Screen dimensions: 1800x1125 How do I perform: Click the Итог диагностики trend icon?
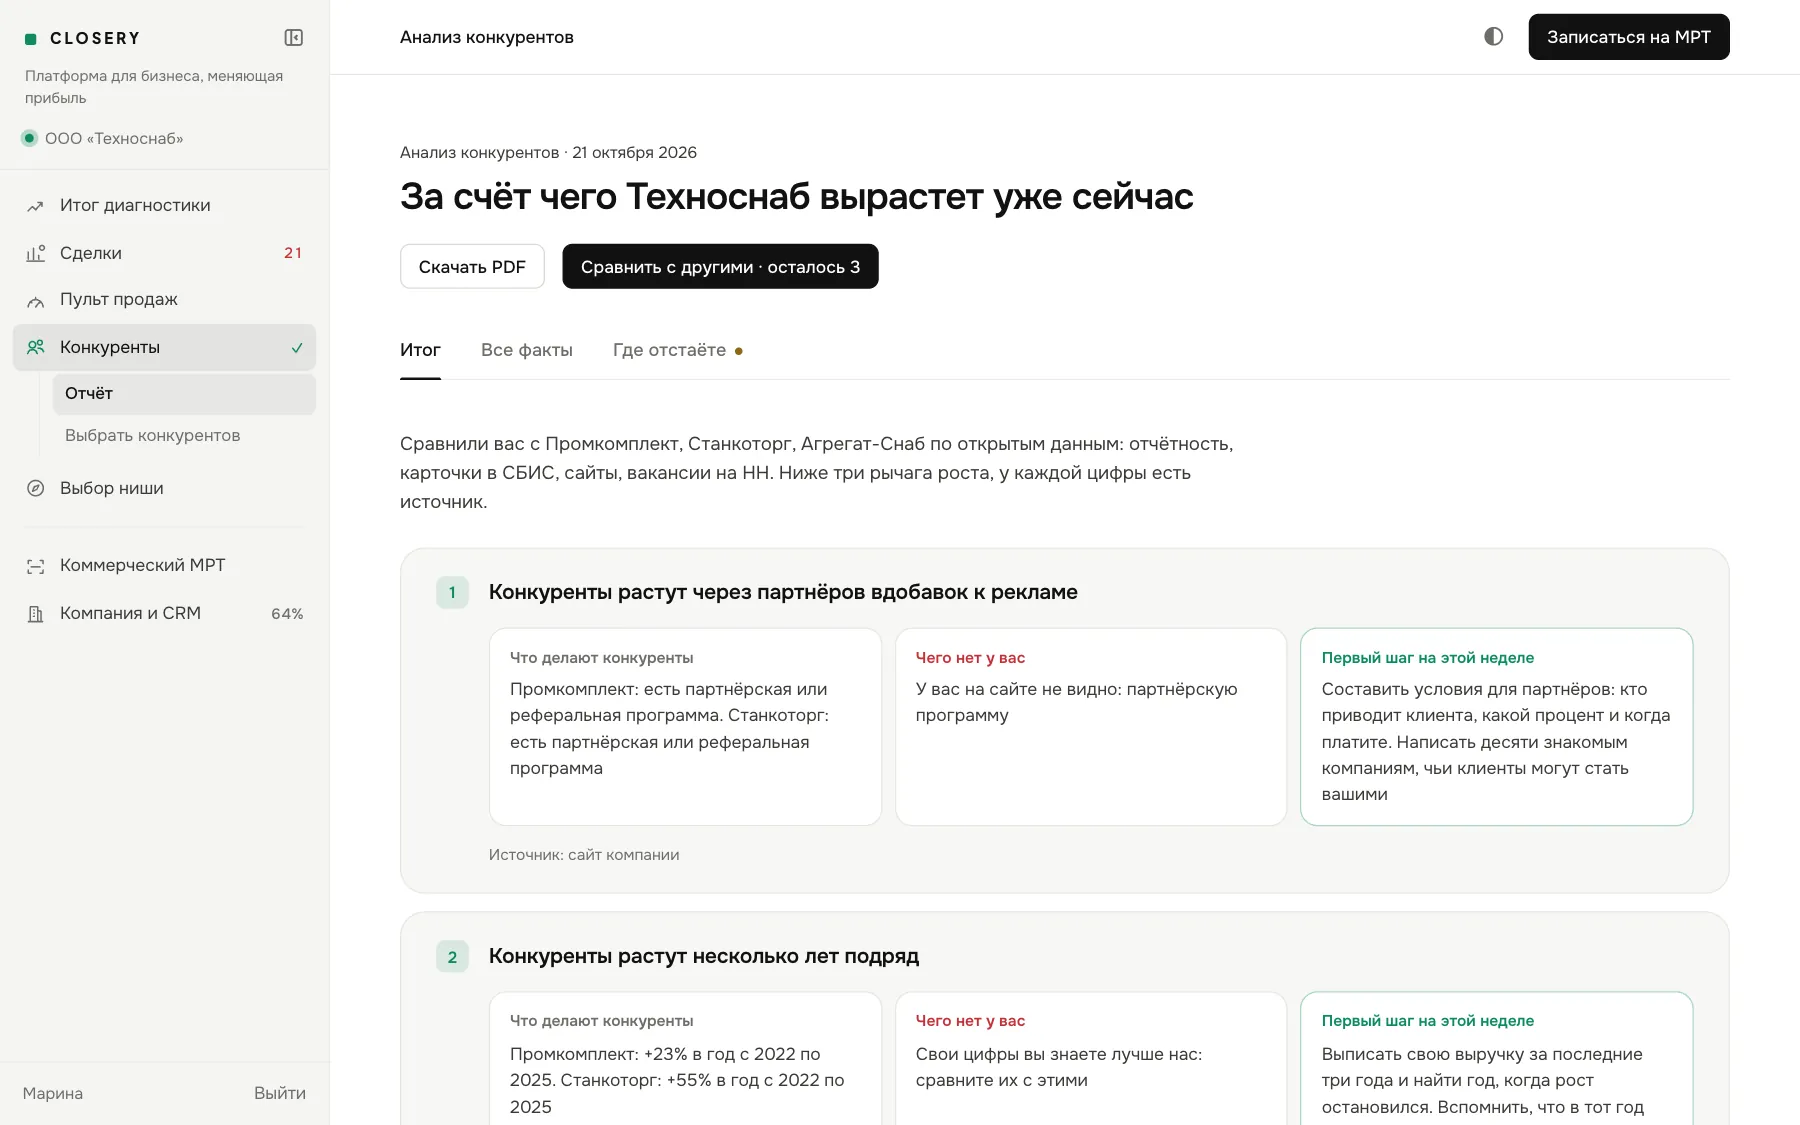[x=35, y=206]
